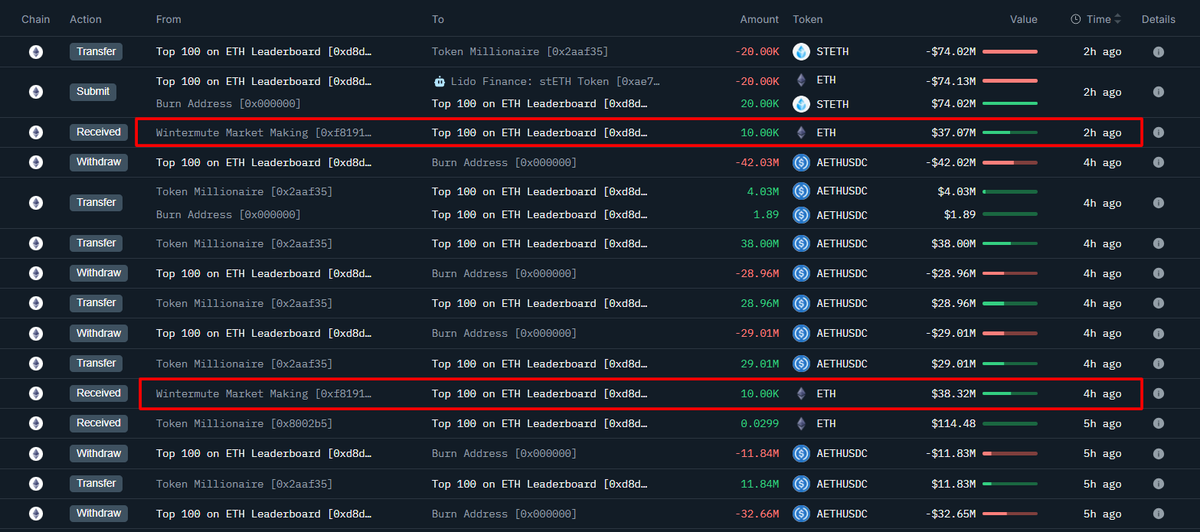The image size is (1200, 532).
Task: Open the Lido Finance: stETH Token address link
Action: [556, 81]
